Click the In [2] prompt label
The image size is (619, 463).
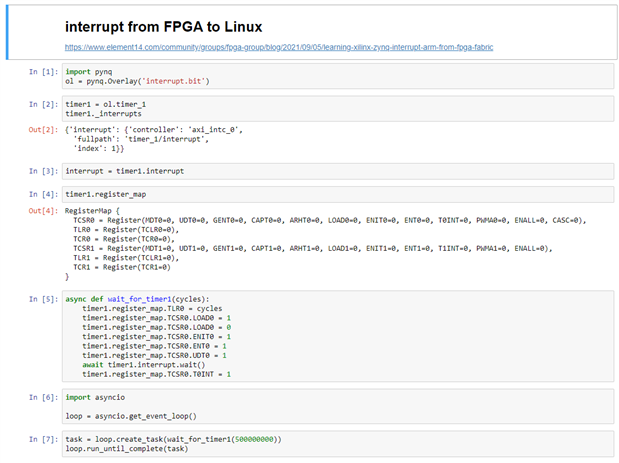point(45,104)
